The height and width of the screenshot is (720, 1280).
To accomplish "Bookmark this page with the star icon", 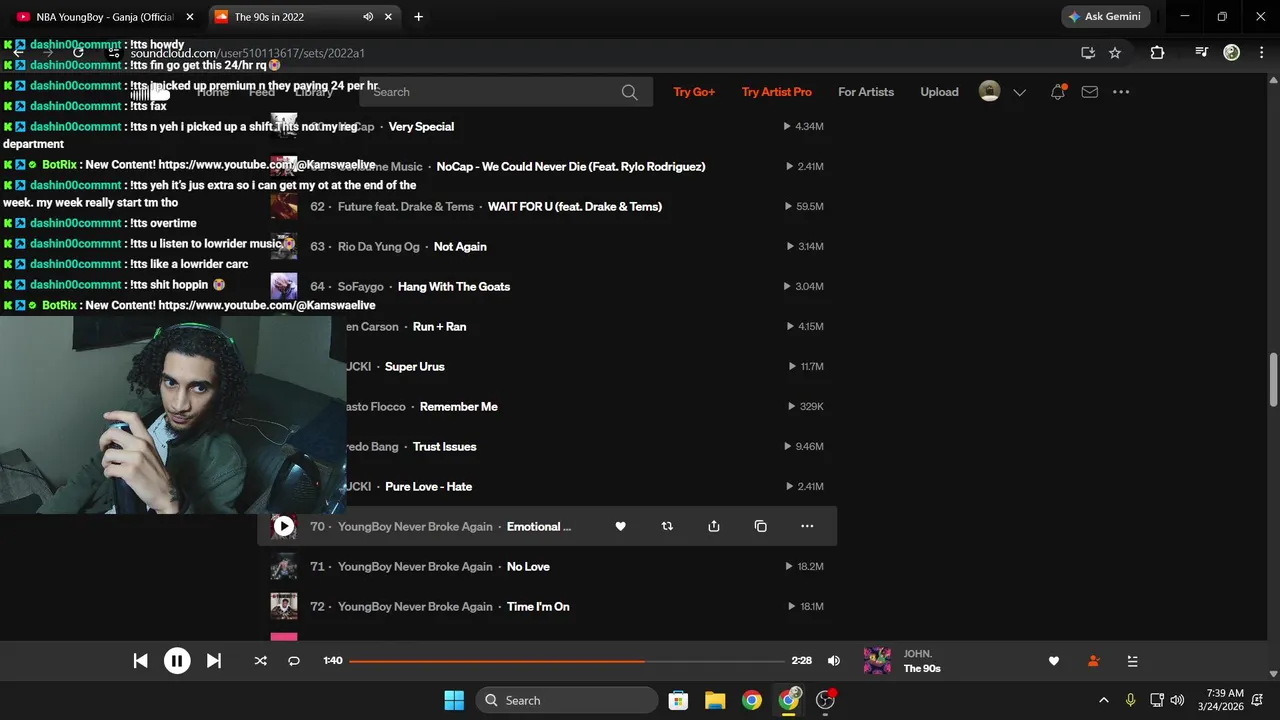I will point(1115,53).
